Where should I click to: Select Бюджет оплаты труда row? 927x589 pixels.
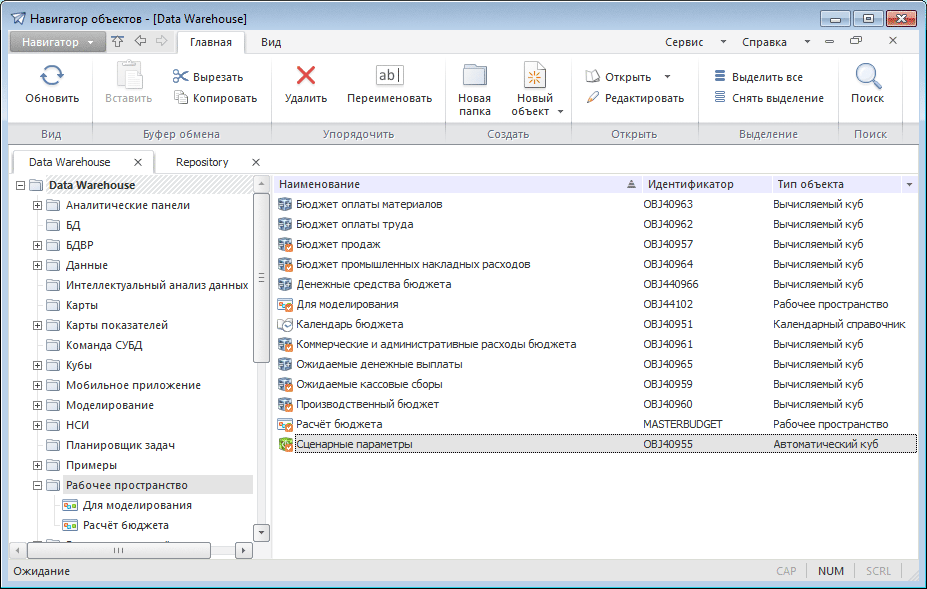point(597,225)
